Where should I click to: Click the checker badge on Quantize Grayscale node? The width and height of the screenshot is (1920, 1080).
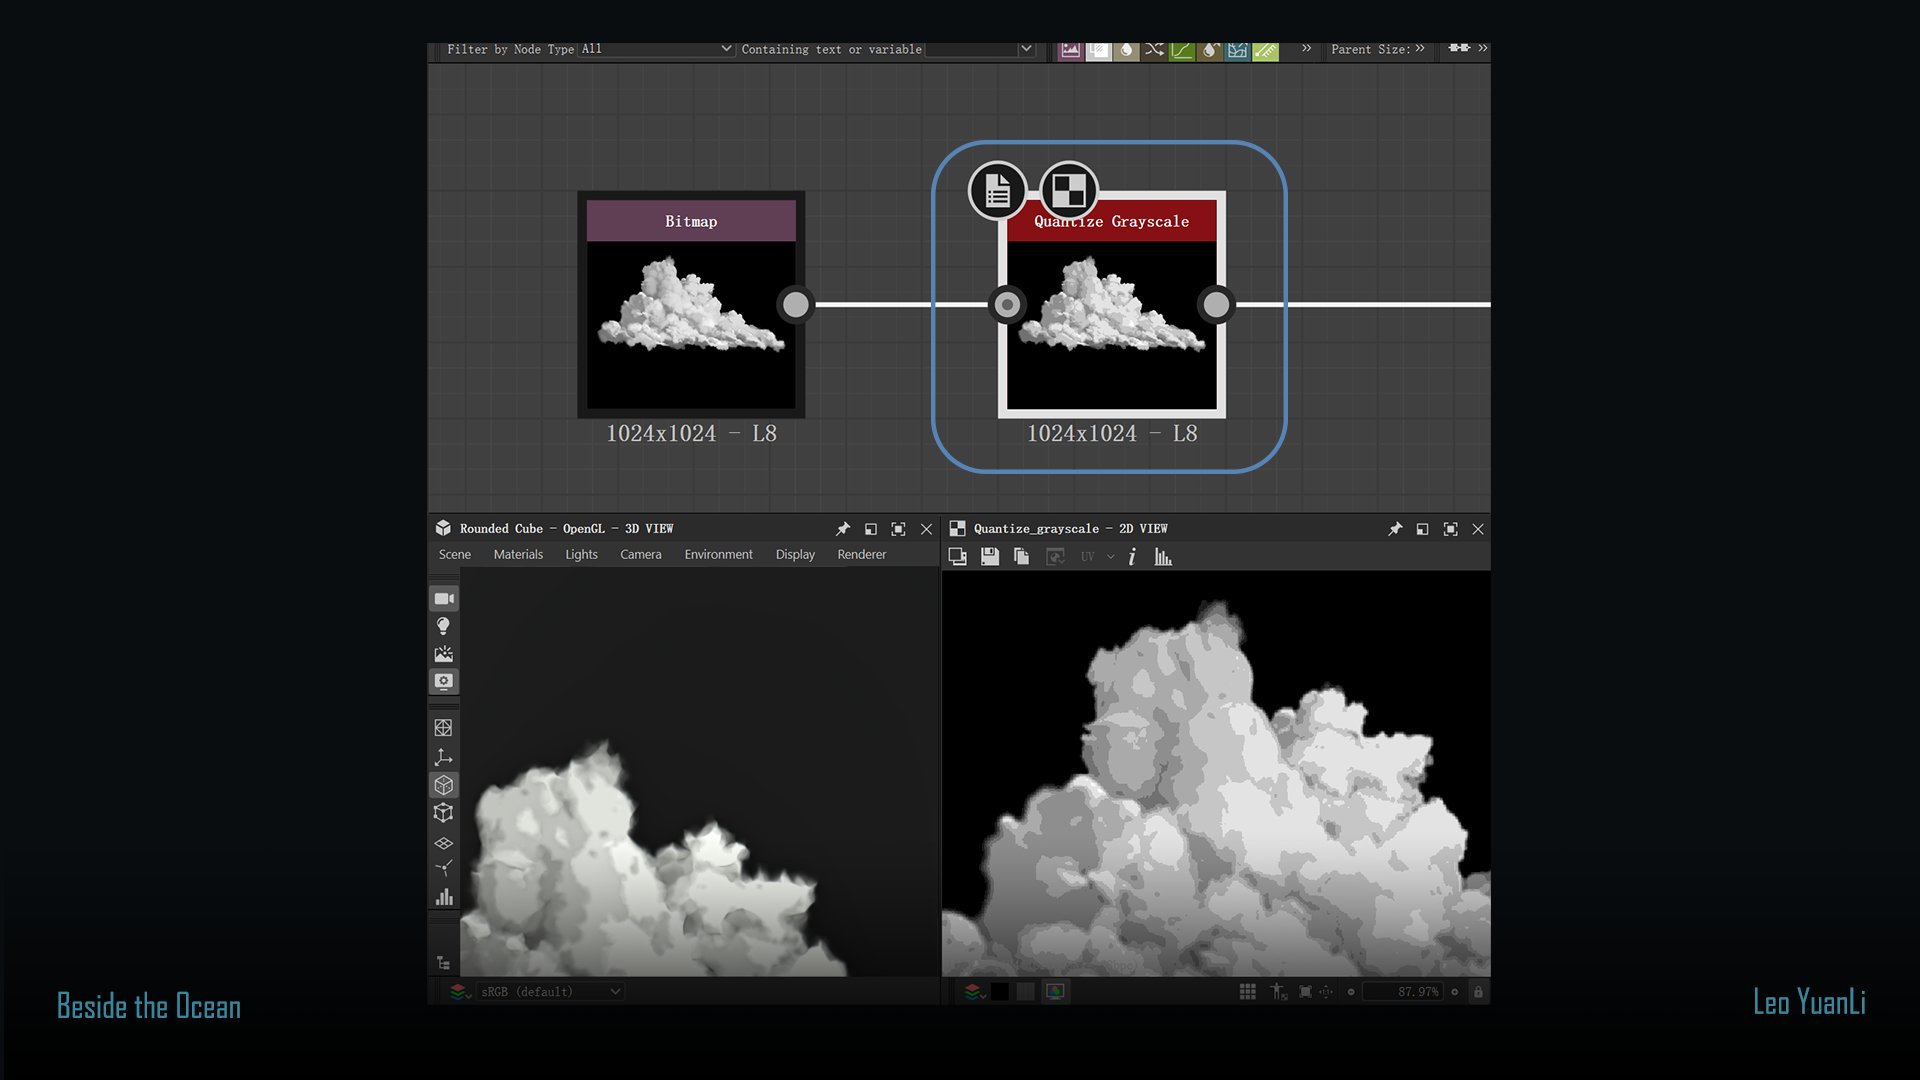[1068, 191]
